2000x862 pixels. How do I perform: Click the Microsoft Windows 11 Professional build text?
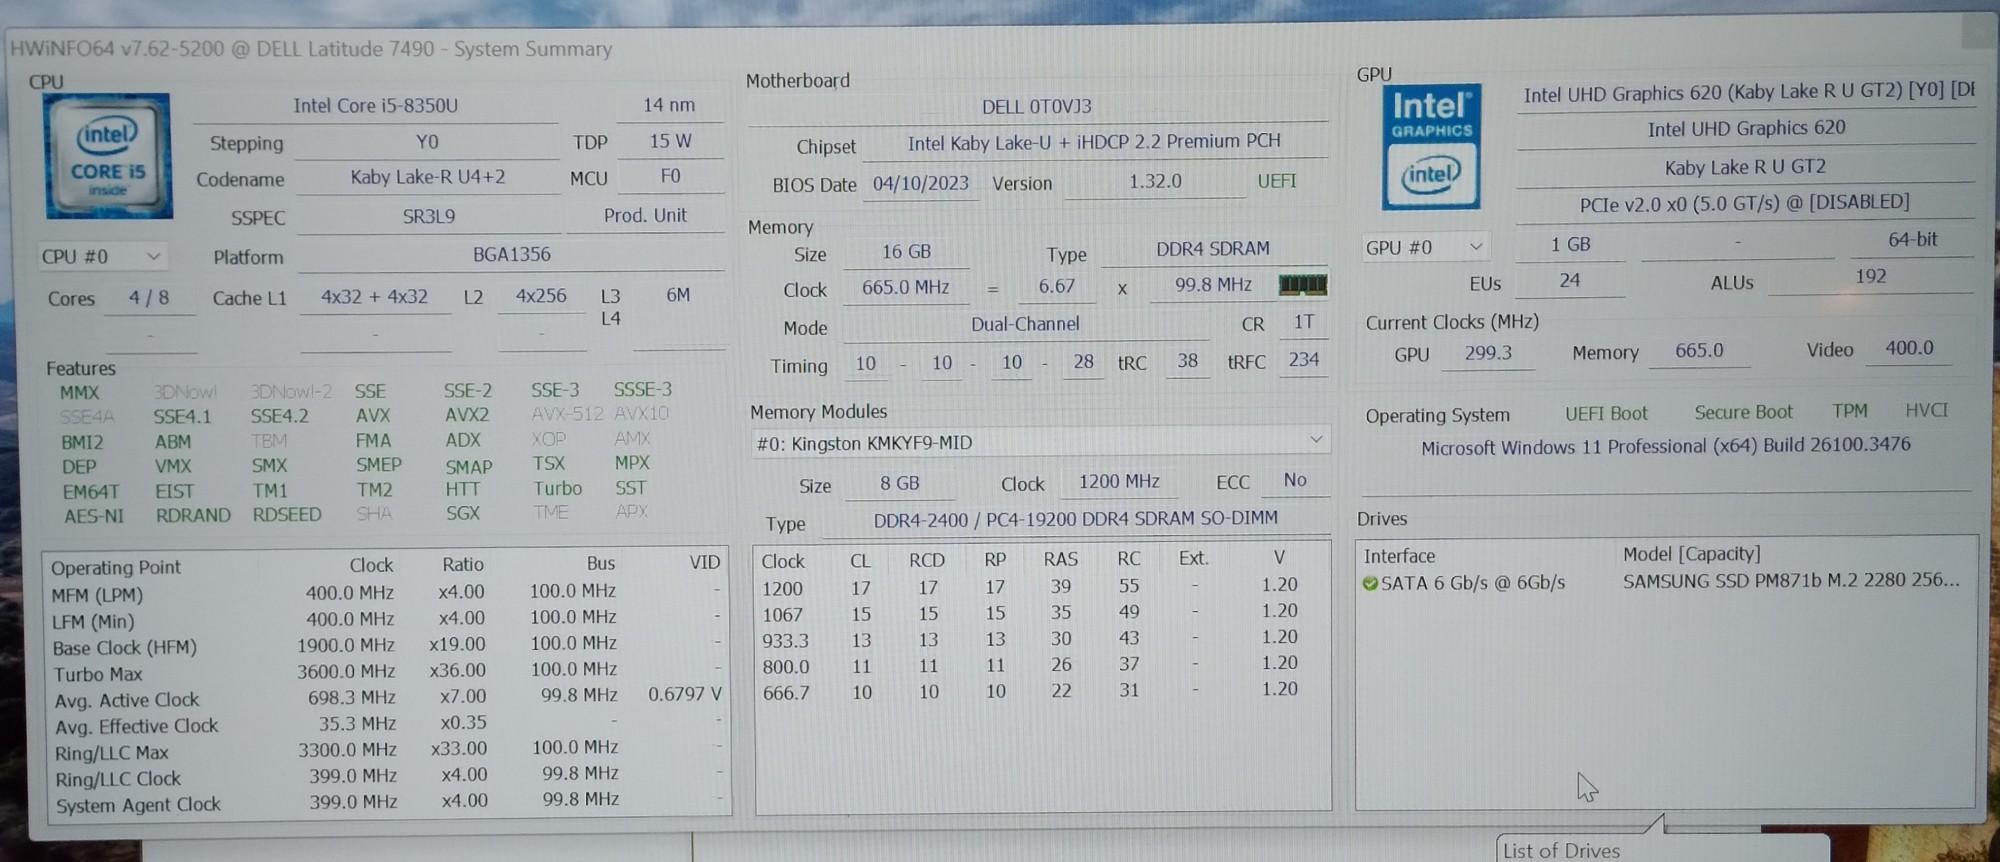point(1666,446)
